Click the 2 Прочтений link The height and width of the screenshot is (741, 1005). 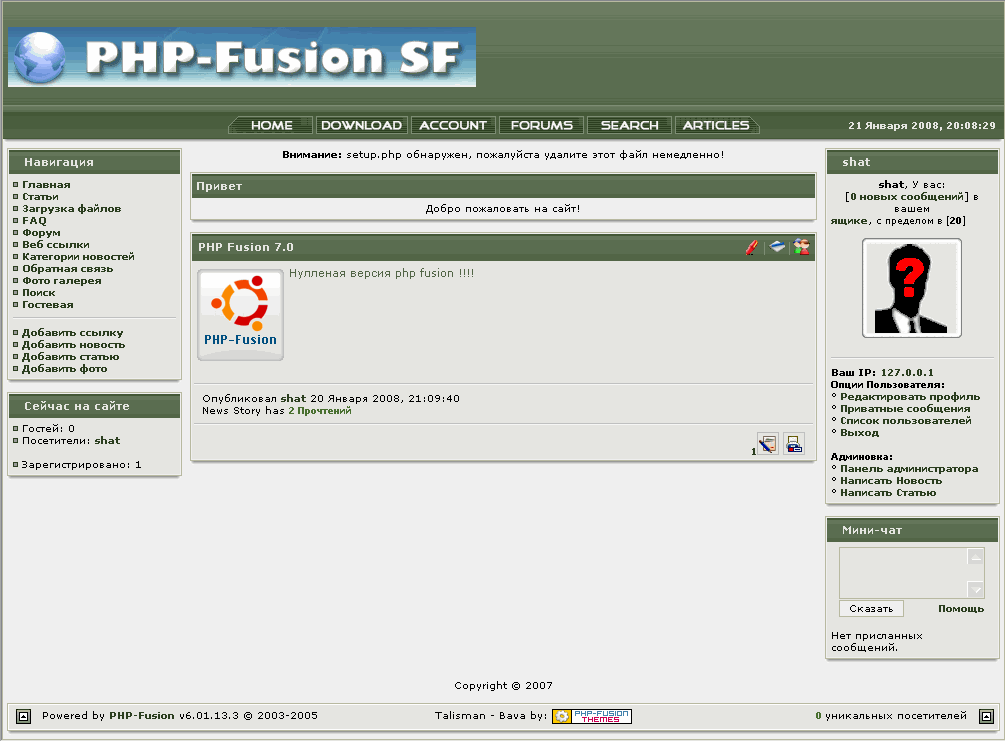[x=320, y=411]
